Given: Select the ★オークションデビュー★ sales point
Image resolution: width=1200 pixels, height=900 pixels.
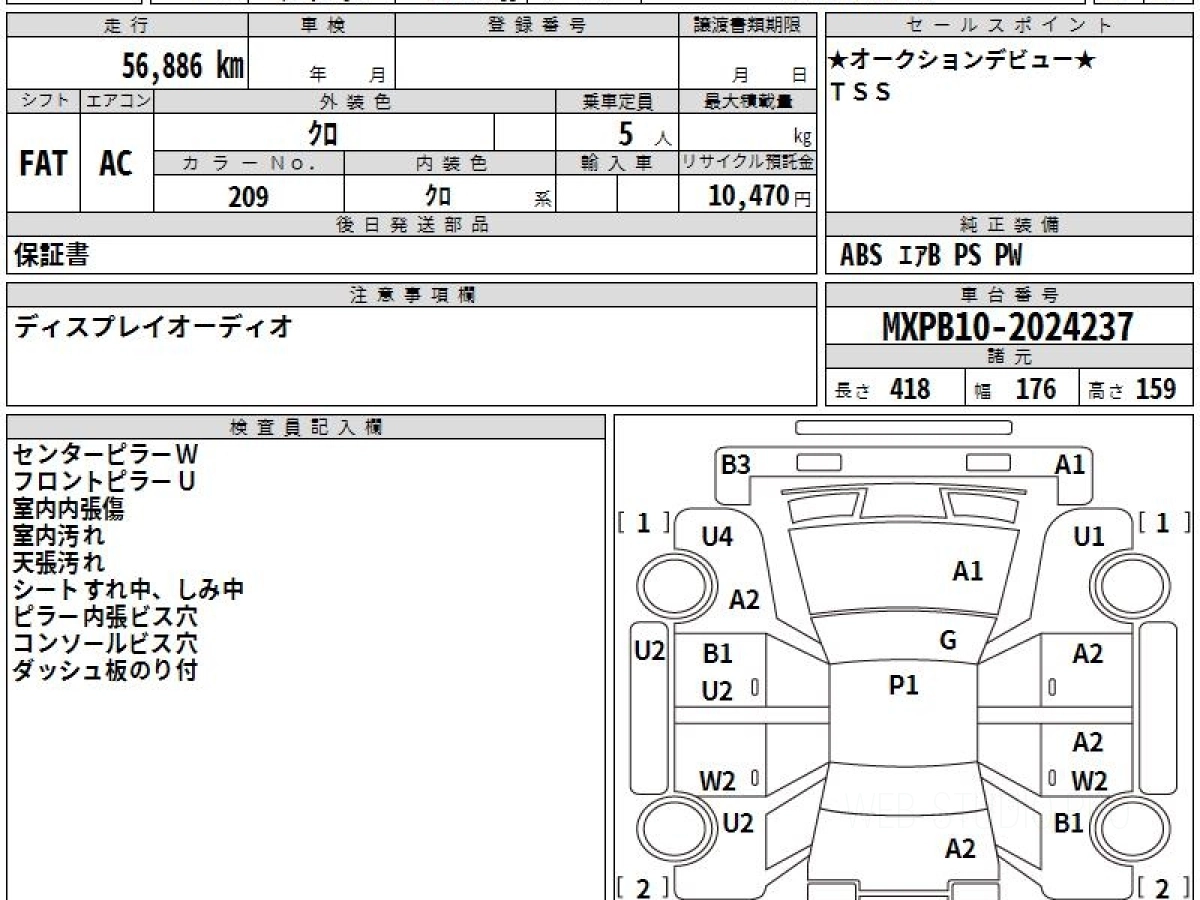Looking at the screenshot, I should (963, 61).
